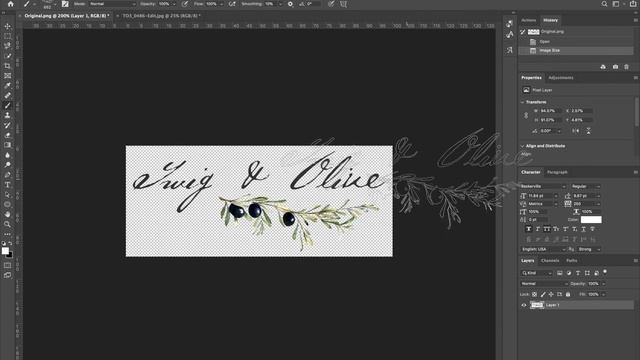This screenshot has width=640, height=360.
Task: Delete current state via History trash icon
Action: 627,67
